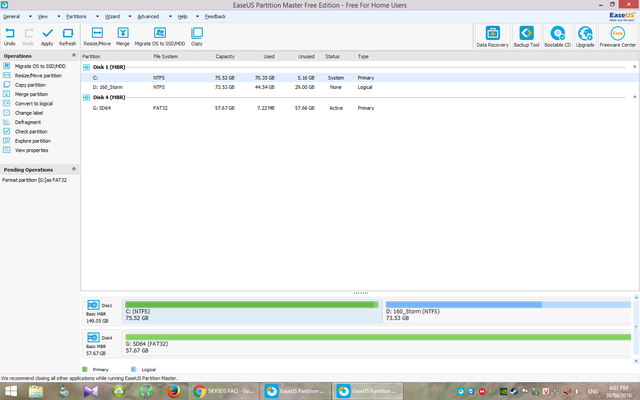640x400 pixels.
Task: Open File Explorer from the taskbar
Action: point(36,391)
